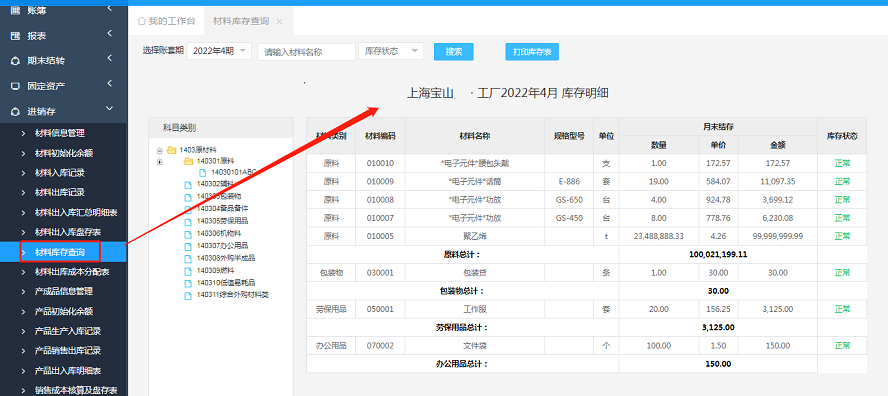
Task: Select 材料库存查询 in the sidebar
Action: [59, 252]
